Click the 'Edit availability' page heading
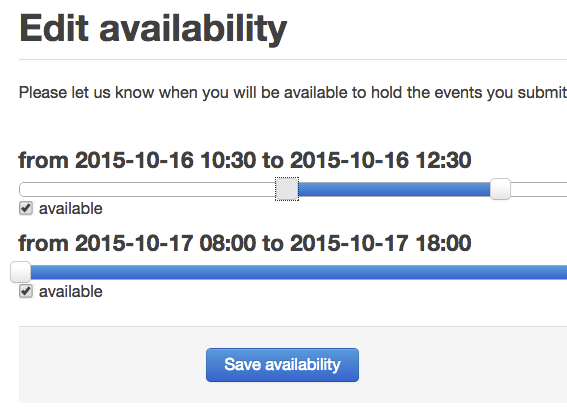The image size is (567, 409). (153, 28)
